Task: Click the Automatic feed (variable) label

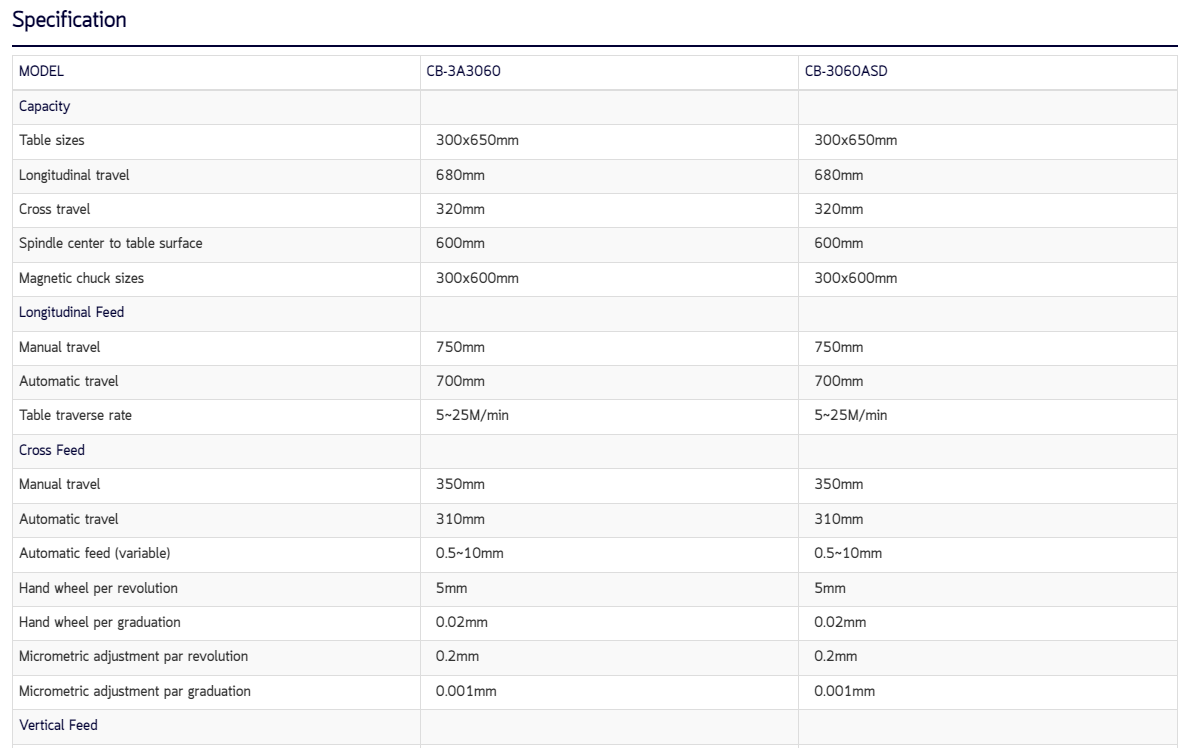Action: [x=94, y=553]
